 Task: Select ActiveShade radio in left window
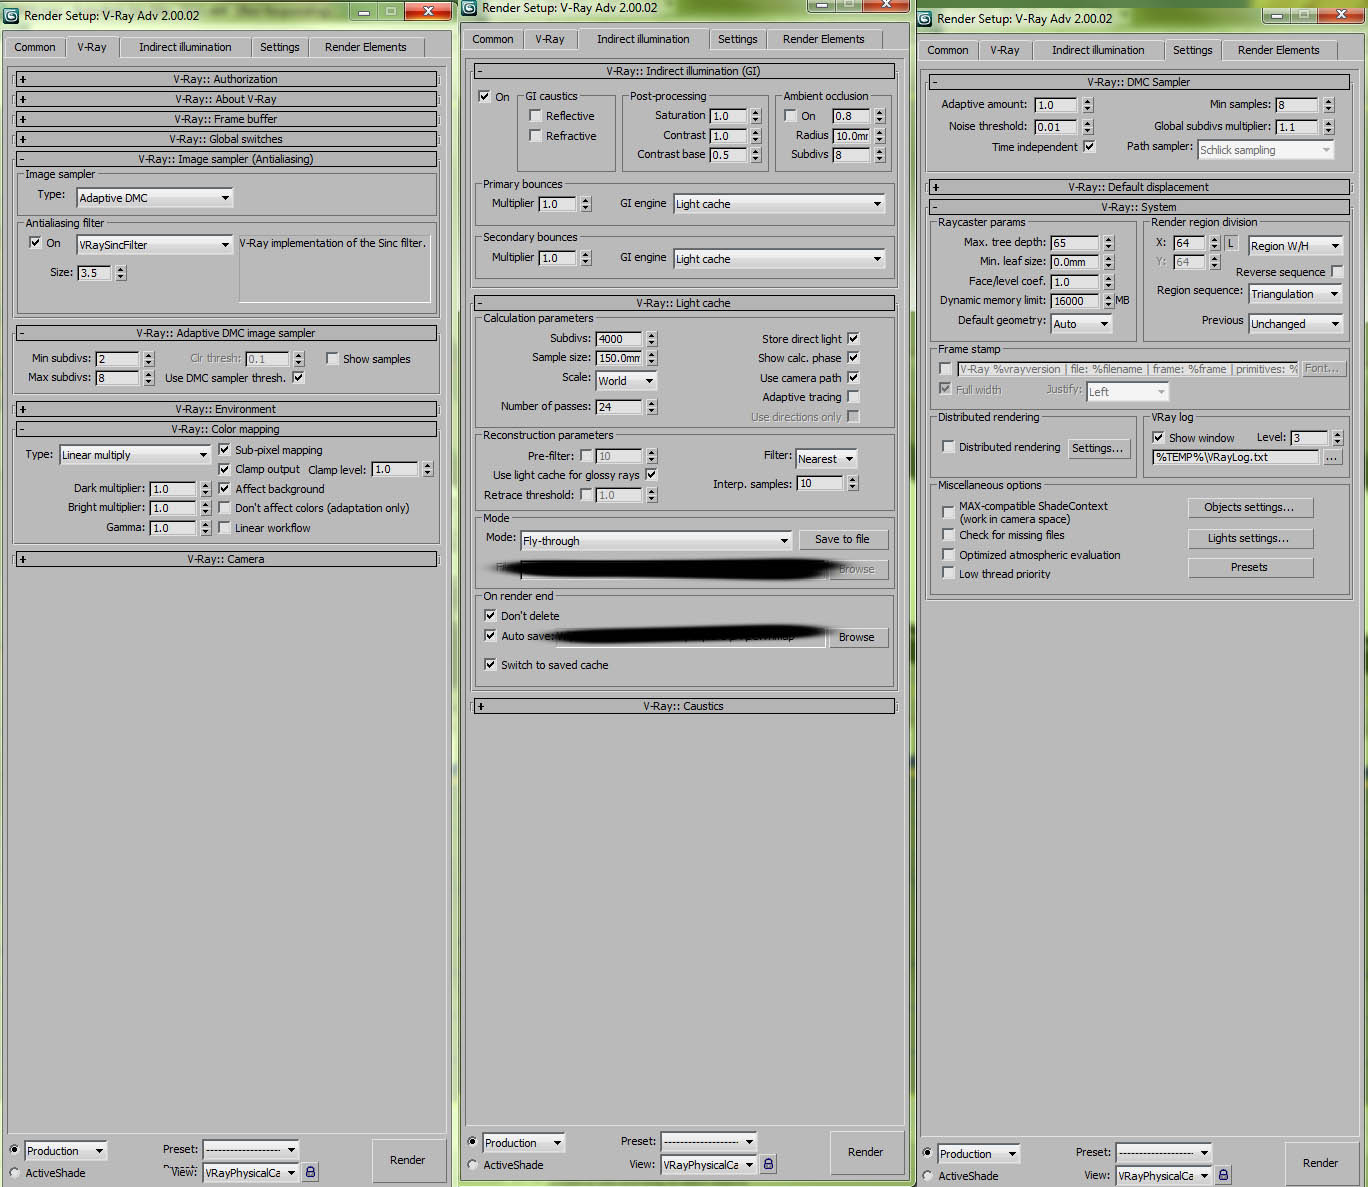[14, 1173]
